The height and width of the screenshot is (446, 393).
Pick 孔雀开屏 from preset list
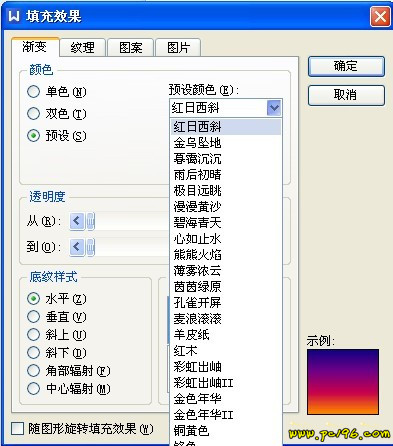click(226, 303)
